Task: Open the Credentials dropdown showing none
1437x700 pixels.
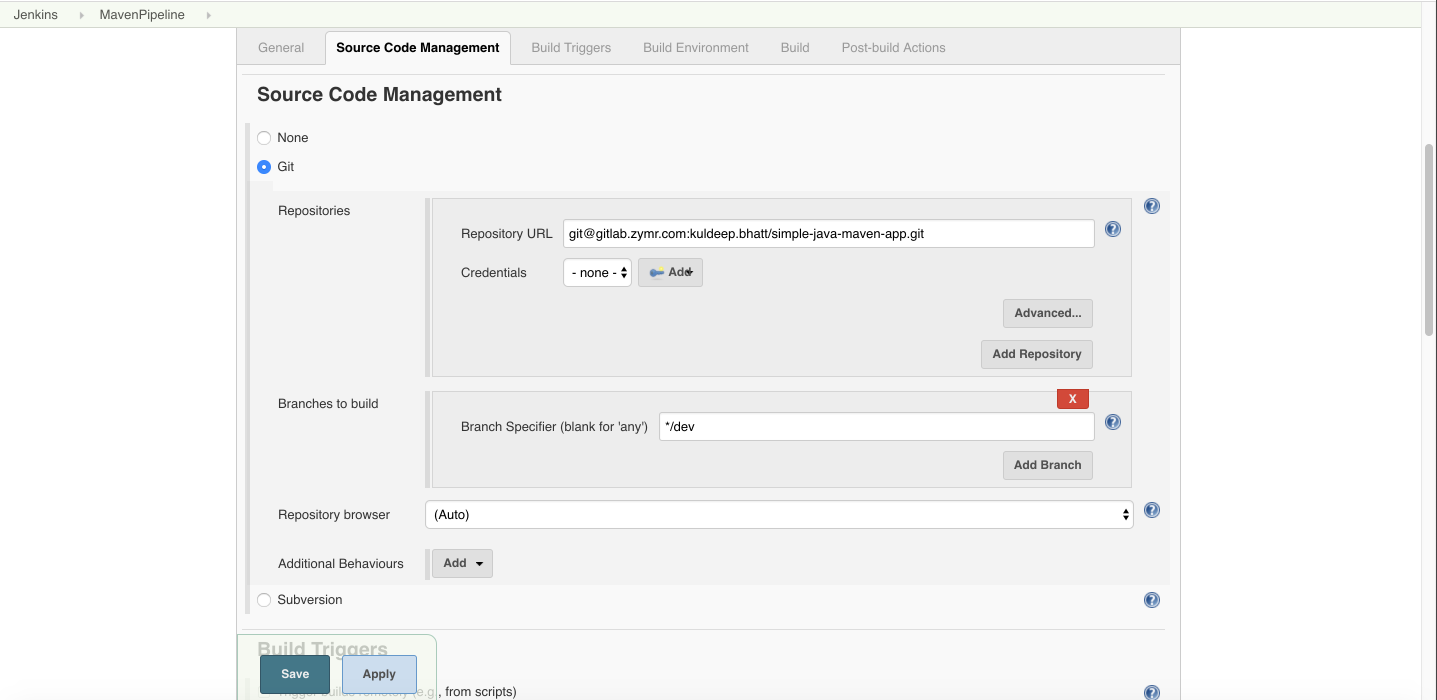Action: pos(597,271)
